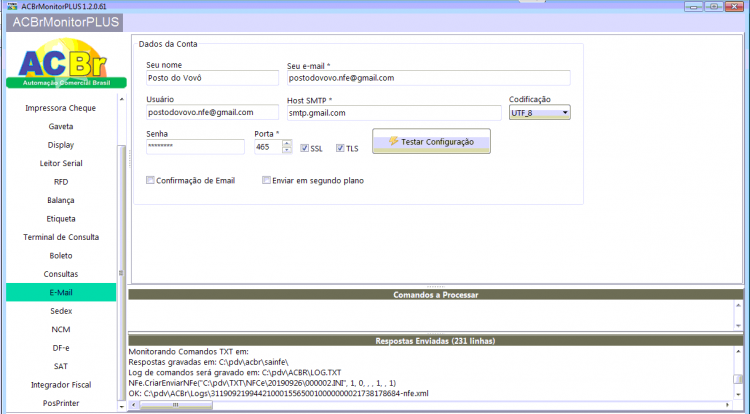Viewport: 750px width, 414px height.
Task: Click horizontal scrollbar left arrow in responses
Action: point(133,405)
